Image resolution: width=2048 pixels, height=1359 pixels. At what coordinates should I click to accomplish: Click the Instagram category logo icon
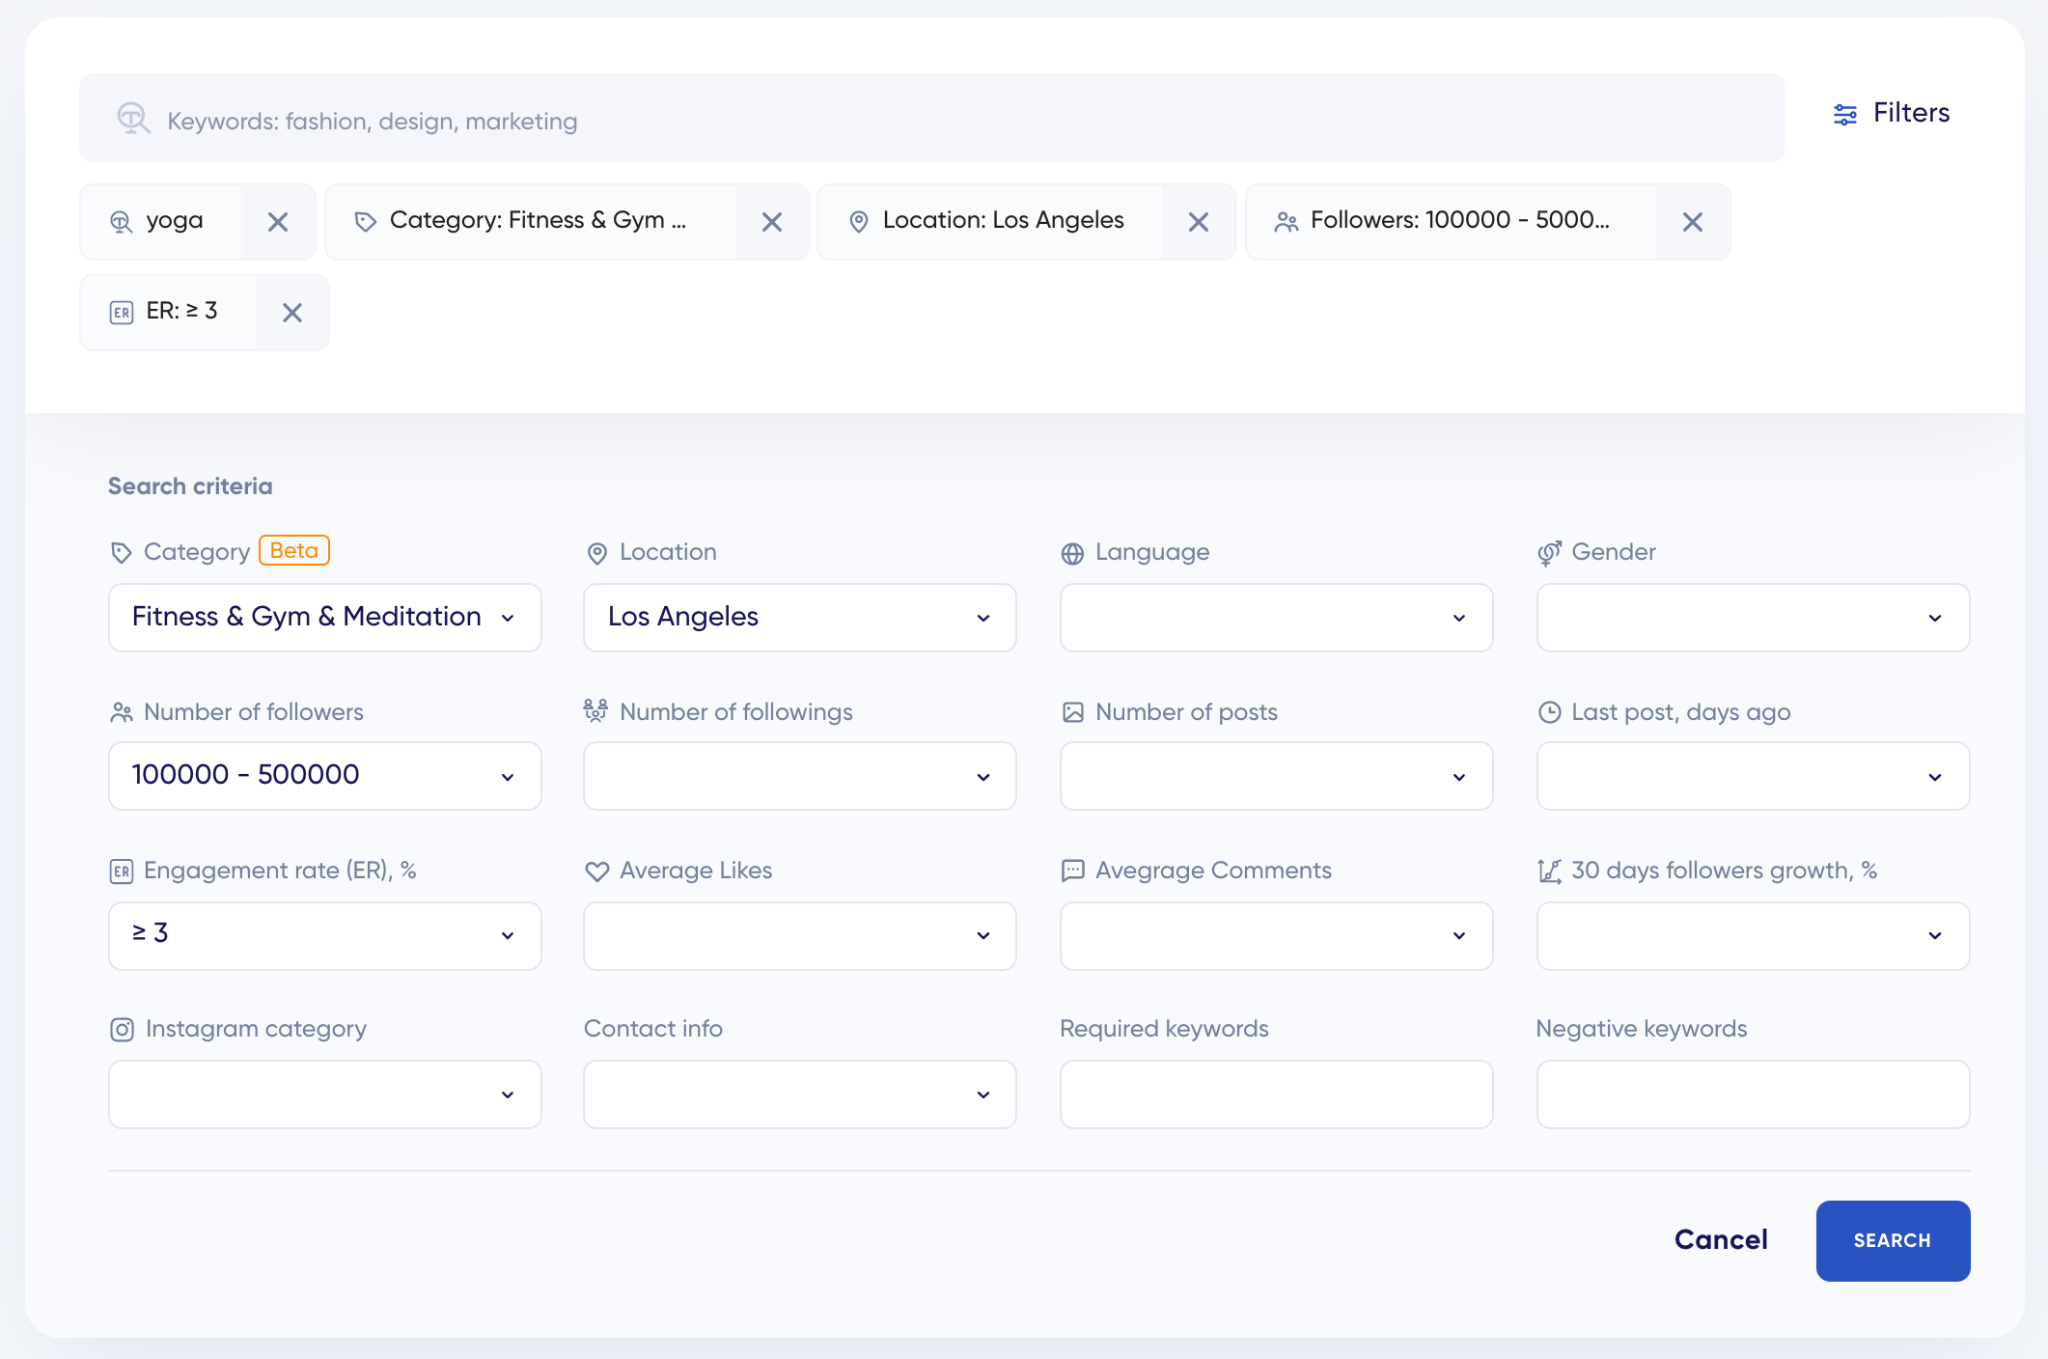click(122, 1029)
